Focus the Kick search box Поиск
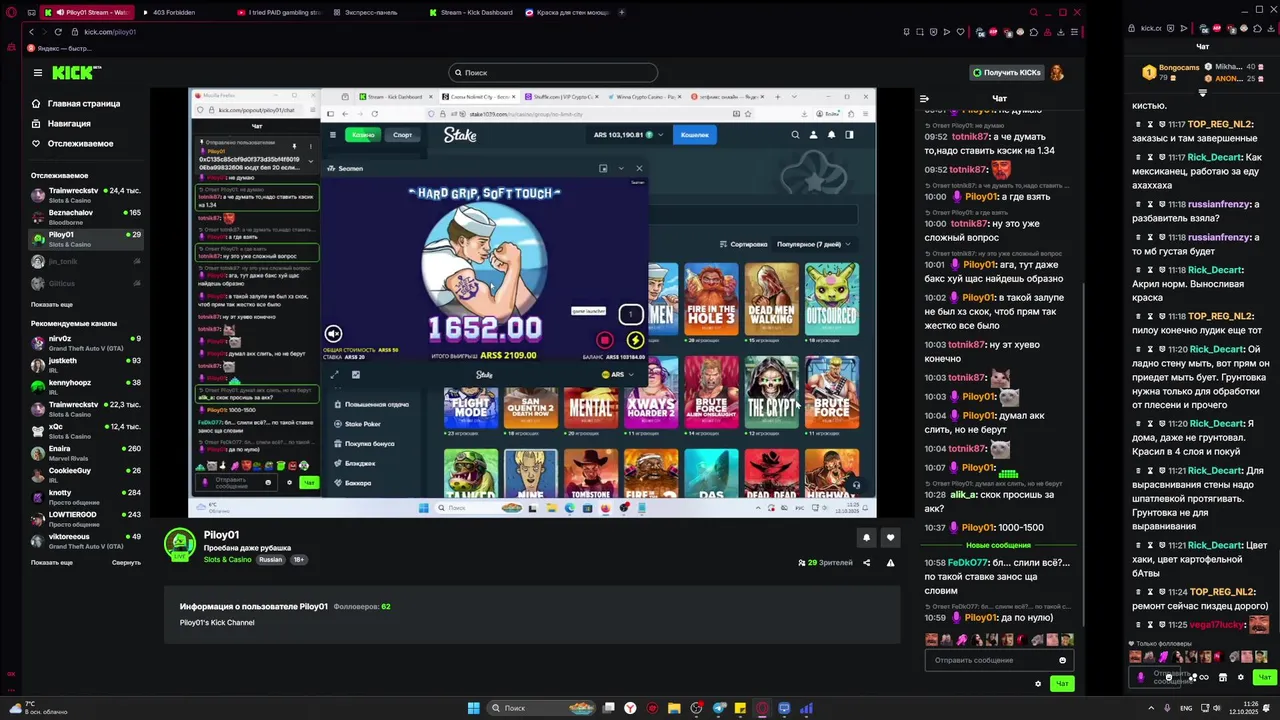1280x720 pixels. tap(553, 72)
